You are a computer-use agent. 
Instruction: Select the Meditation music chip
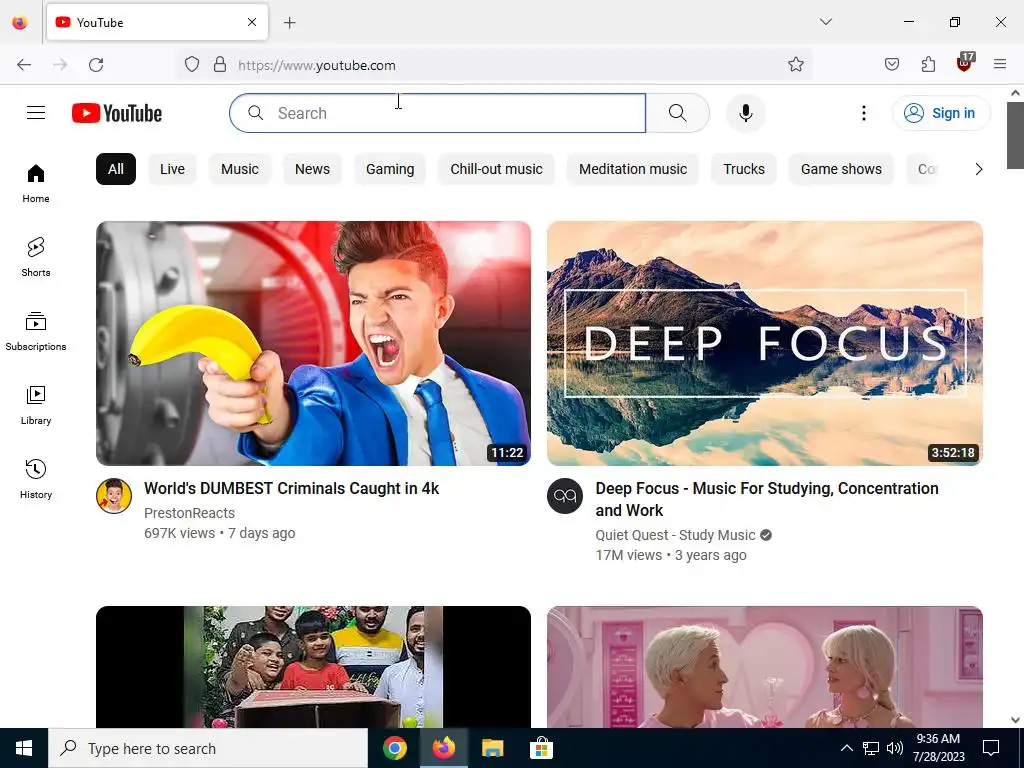tap(633, 169)
